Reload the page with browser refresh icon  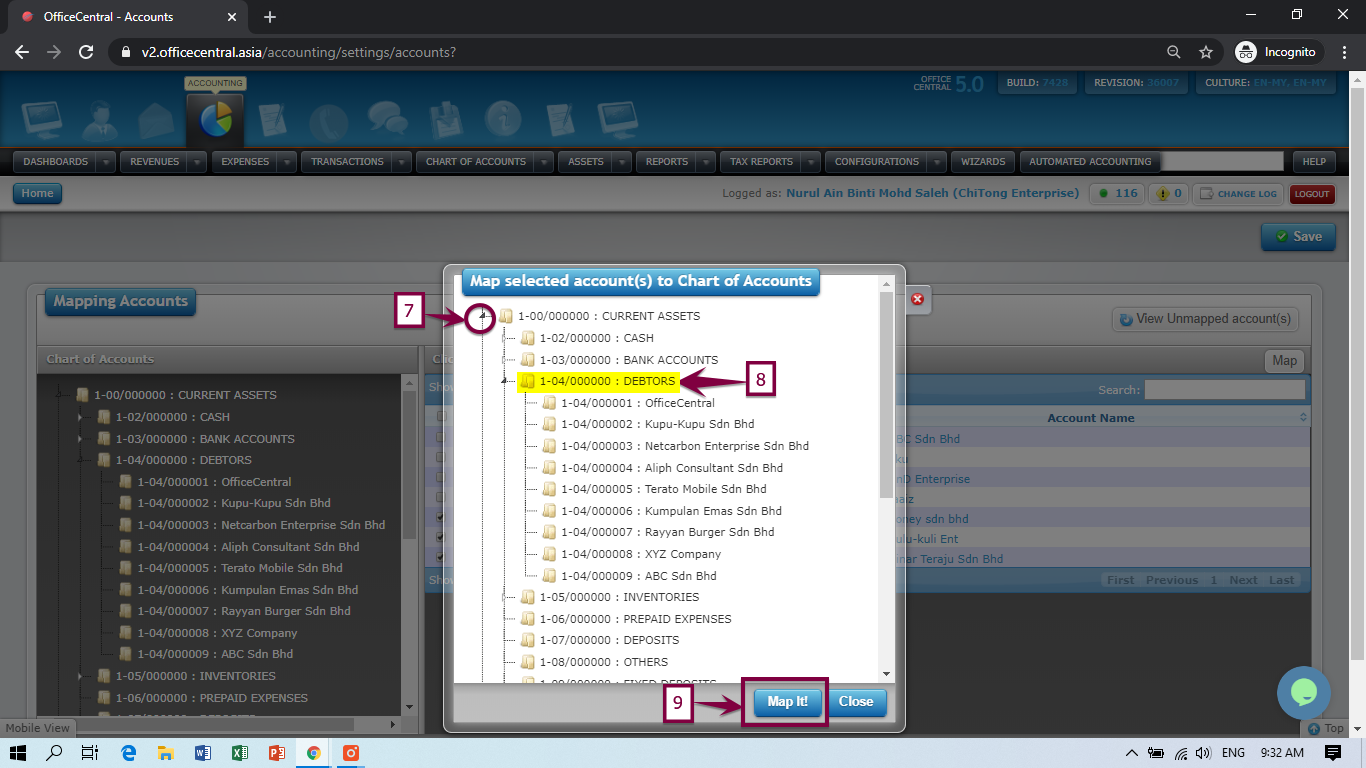[86, 52]
